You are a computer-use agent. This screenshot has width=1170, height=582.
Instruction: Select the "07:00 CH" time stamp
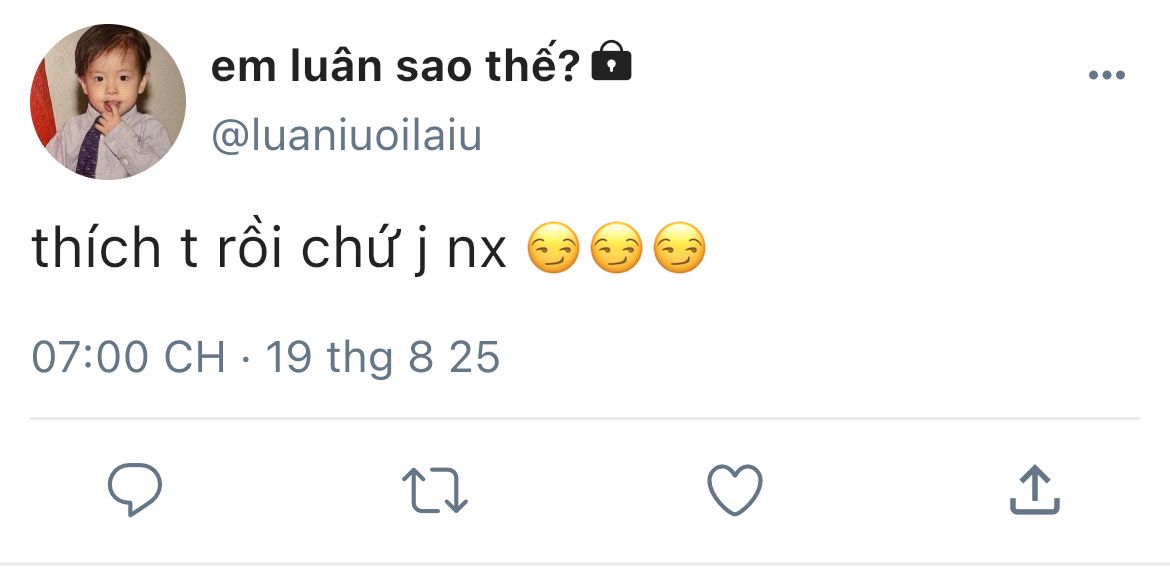[x=128, y=357]
